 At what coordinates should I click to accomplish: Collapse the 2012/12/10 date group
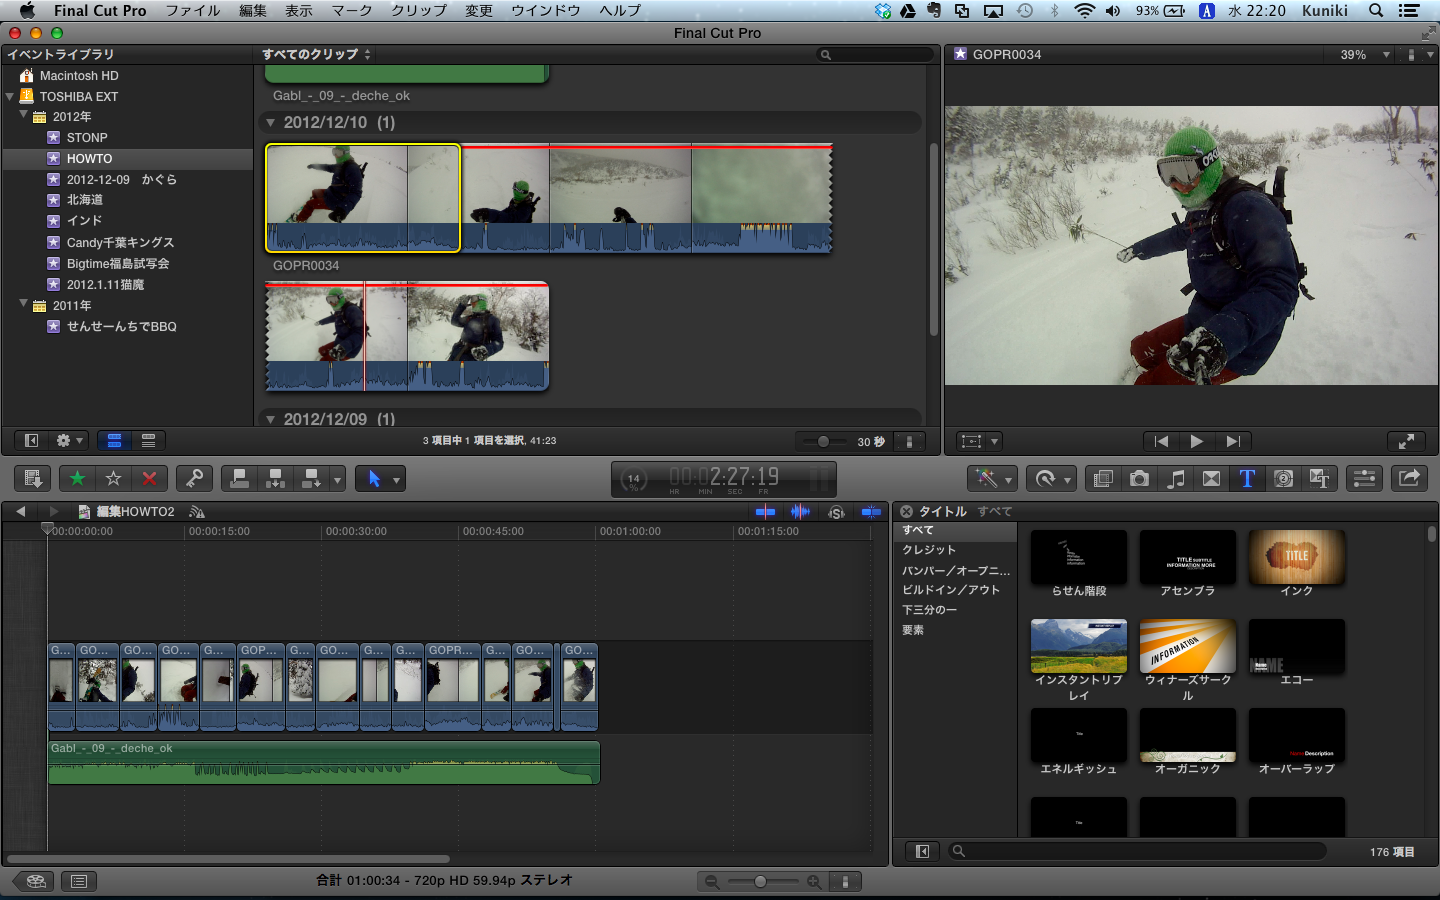point(270,123)
